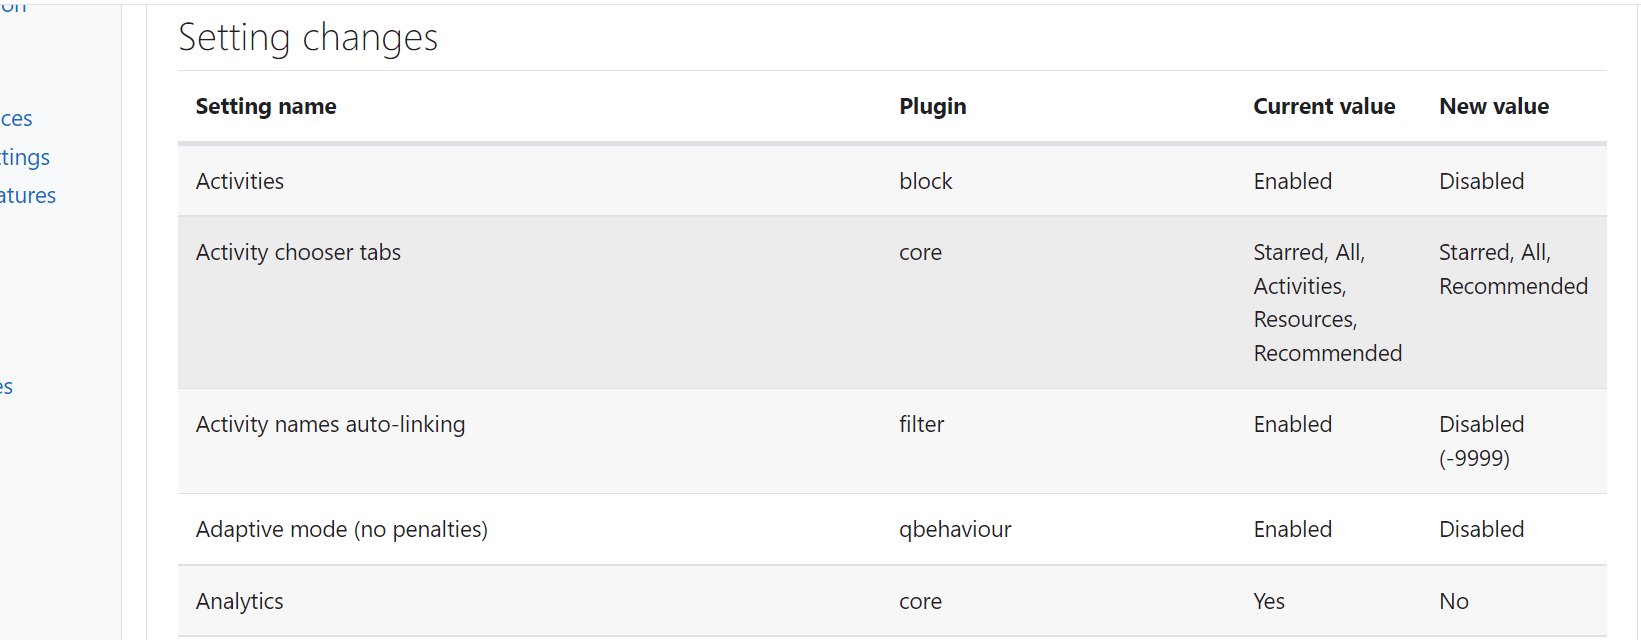Select the Analytics setting row name
This screenshot has width=1641, height=640.
click(x=240, y=601)
